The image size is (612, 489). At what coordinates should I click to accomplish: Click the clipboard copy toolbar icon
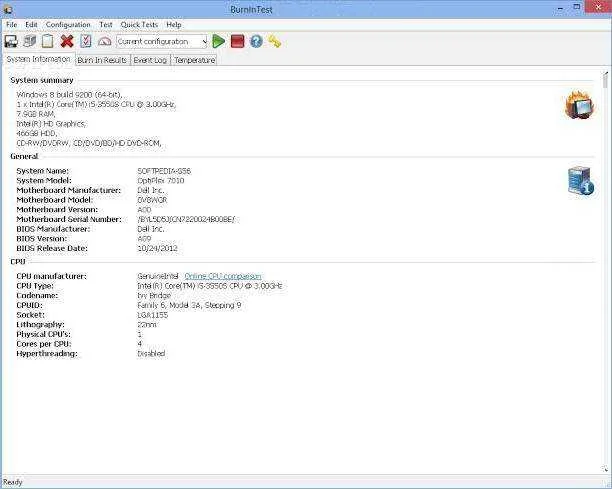[48, 41]
